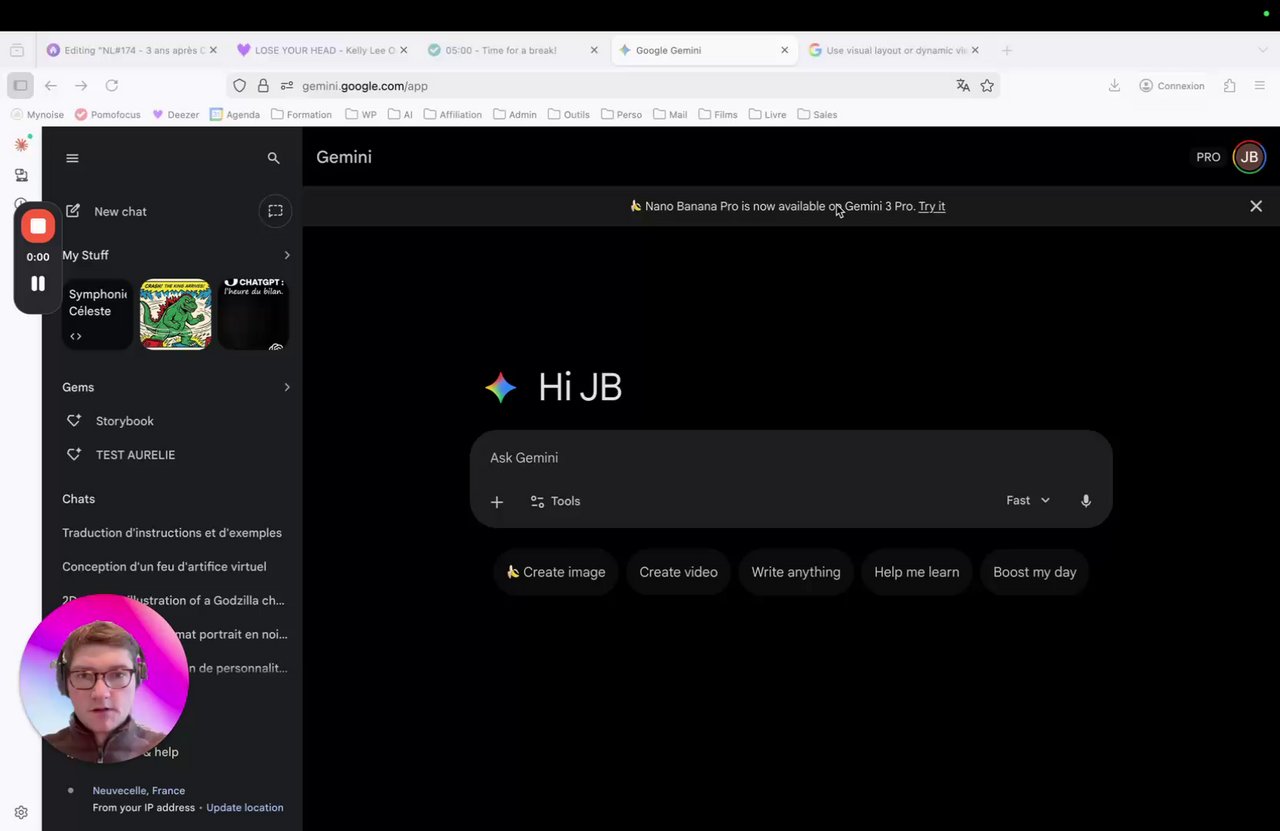
Task: Switch to the LOSE YOUR HEAD tab
Action: [322, 50]
